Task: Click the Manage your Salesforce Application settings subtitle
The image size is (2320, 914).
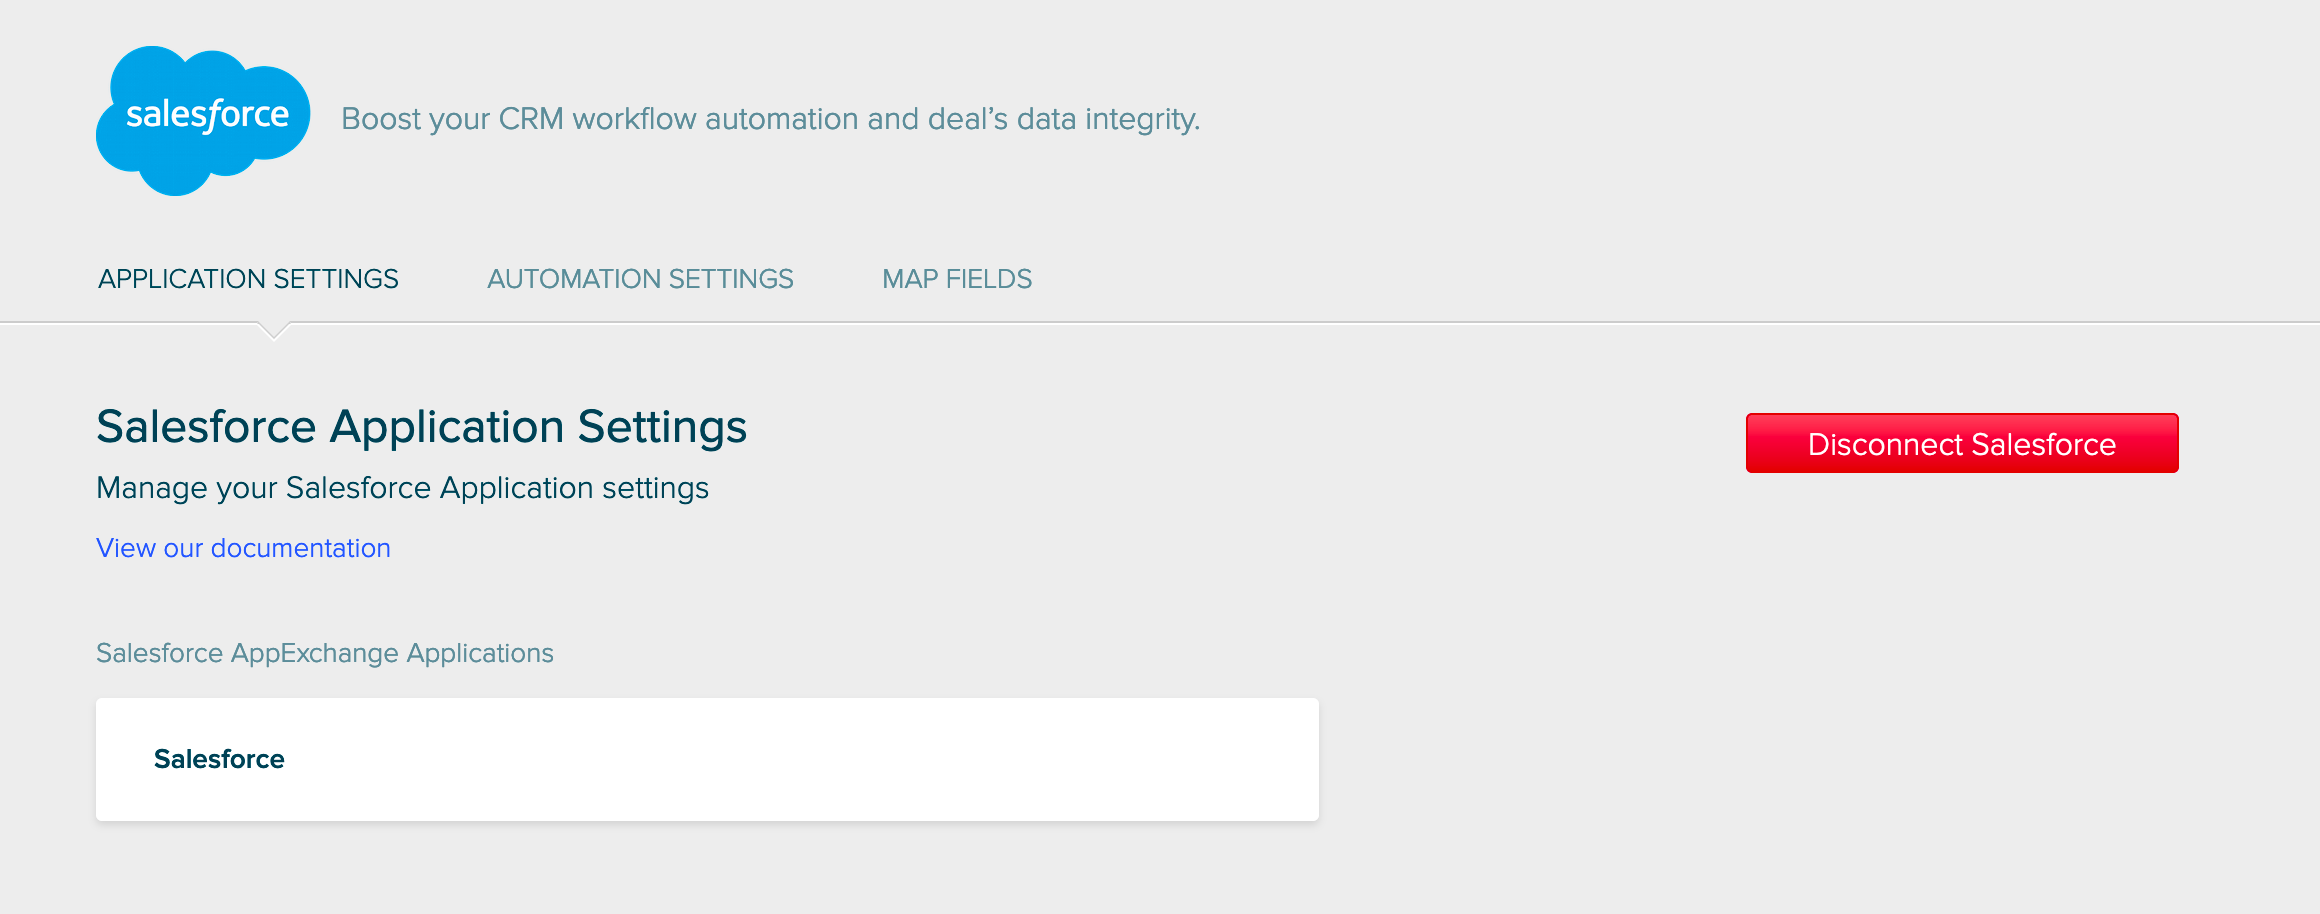Action: (x=402, y=488)
